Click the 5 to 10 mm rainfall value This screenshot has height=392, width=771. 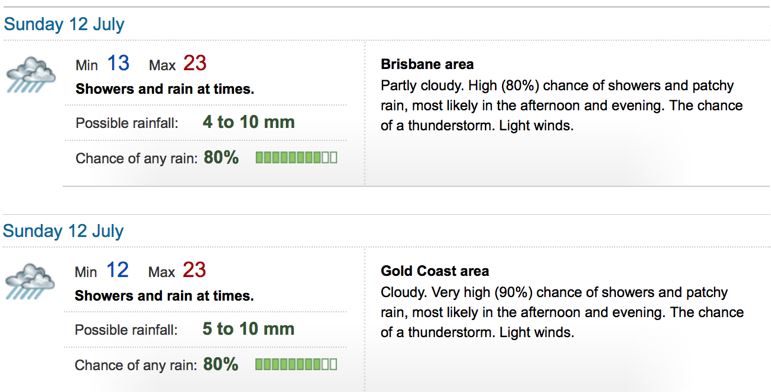(x=248, y=329)
